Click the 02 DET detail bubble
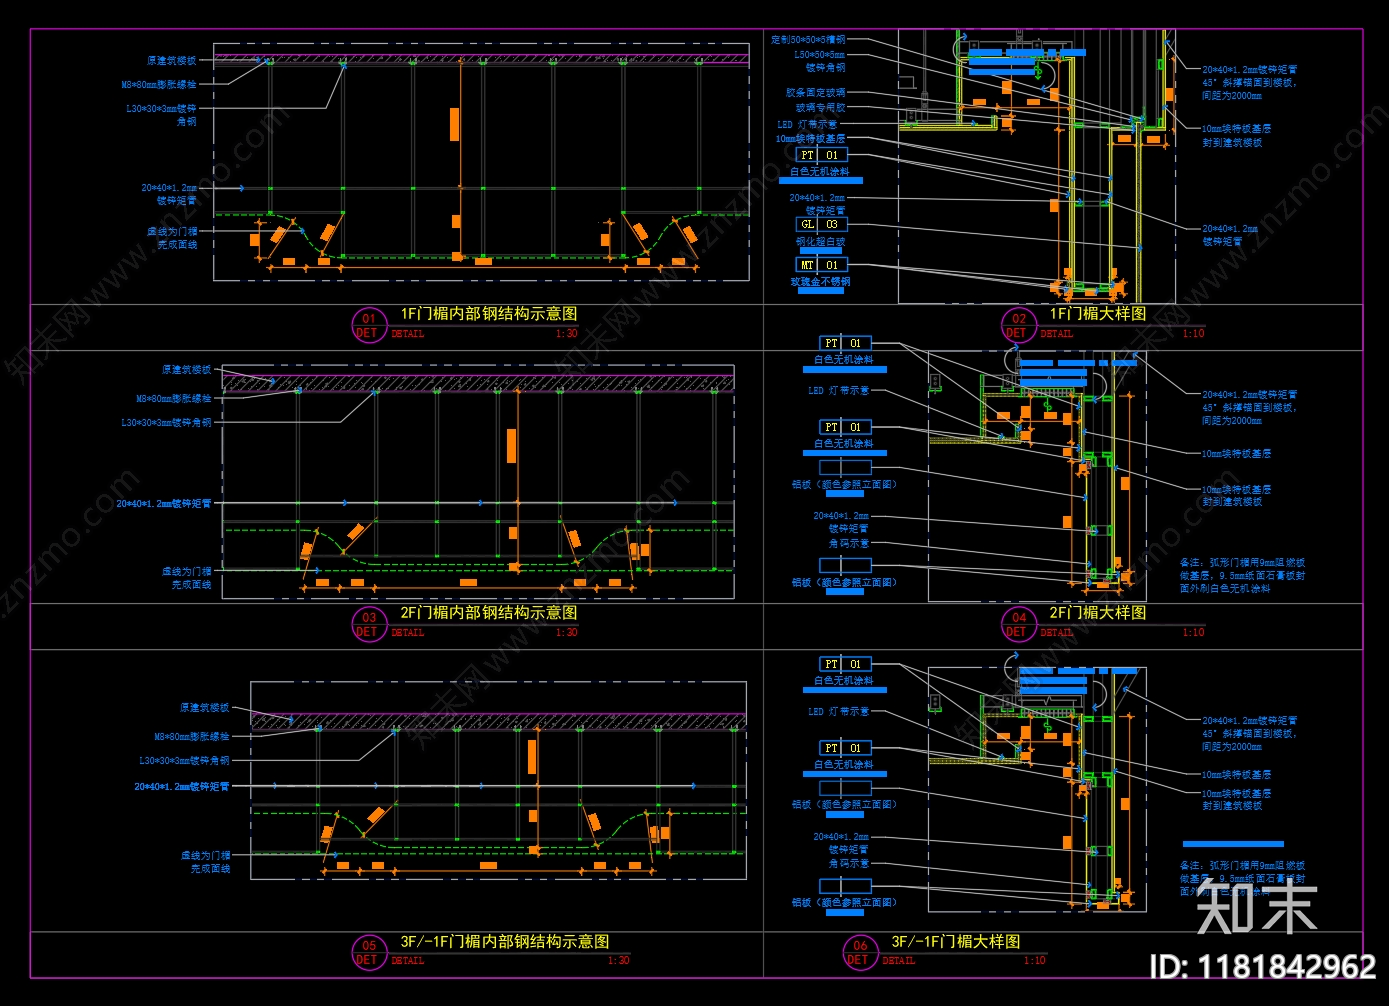Image resolution: width=1389 pixels, height=1006 pixels. (1018, 326)
